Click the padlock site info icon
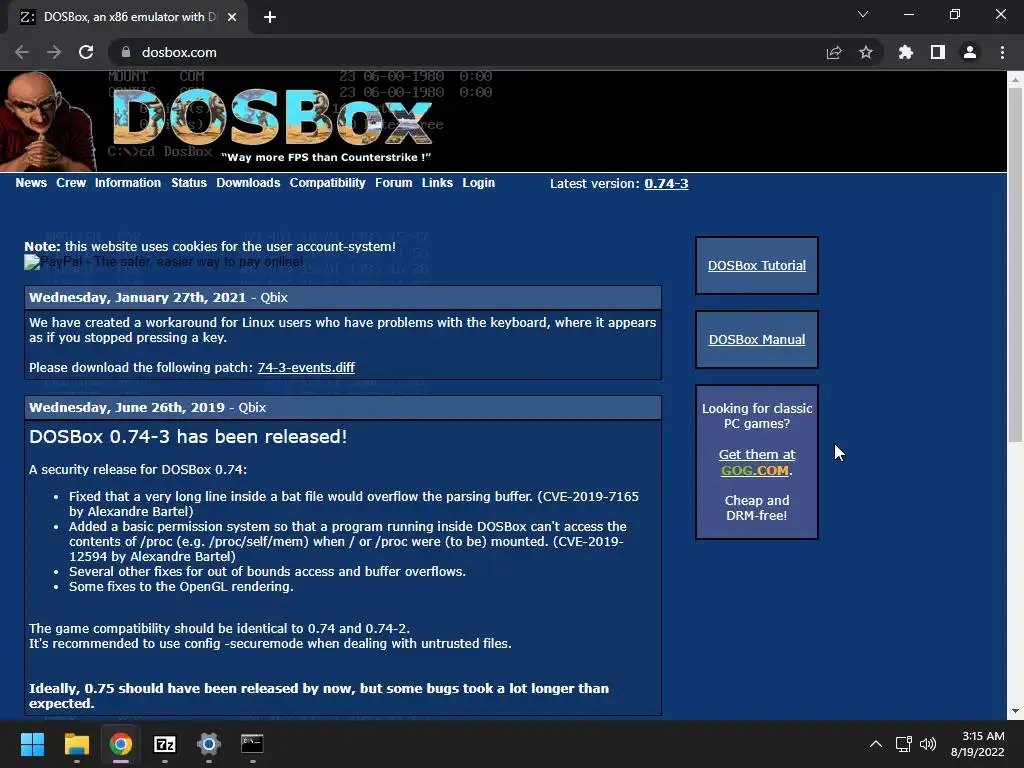The image size is (1024, 768). (126, 52)
